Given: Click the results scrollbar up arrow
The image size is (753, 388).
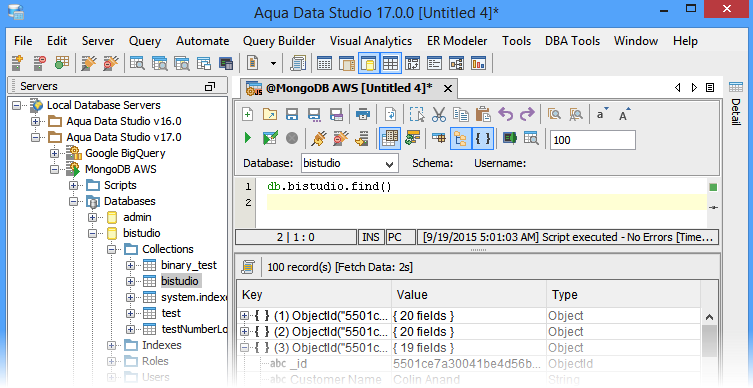Looking at the screenshot, I should (x=709, y=317).
